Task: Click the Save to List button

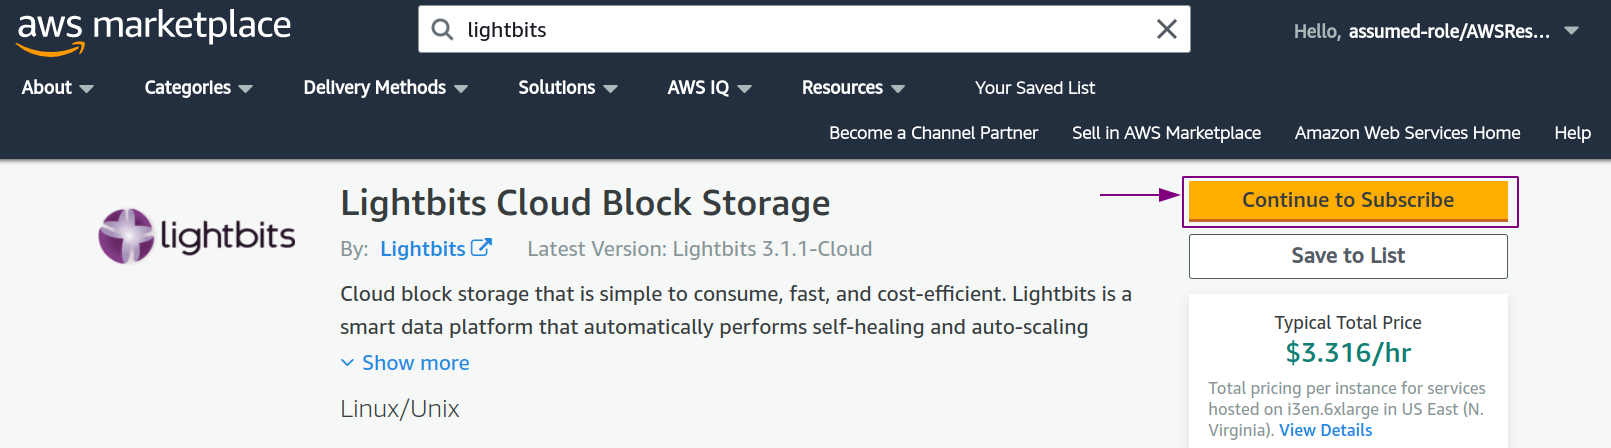Action: click(1348, 256)
